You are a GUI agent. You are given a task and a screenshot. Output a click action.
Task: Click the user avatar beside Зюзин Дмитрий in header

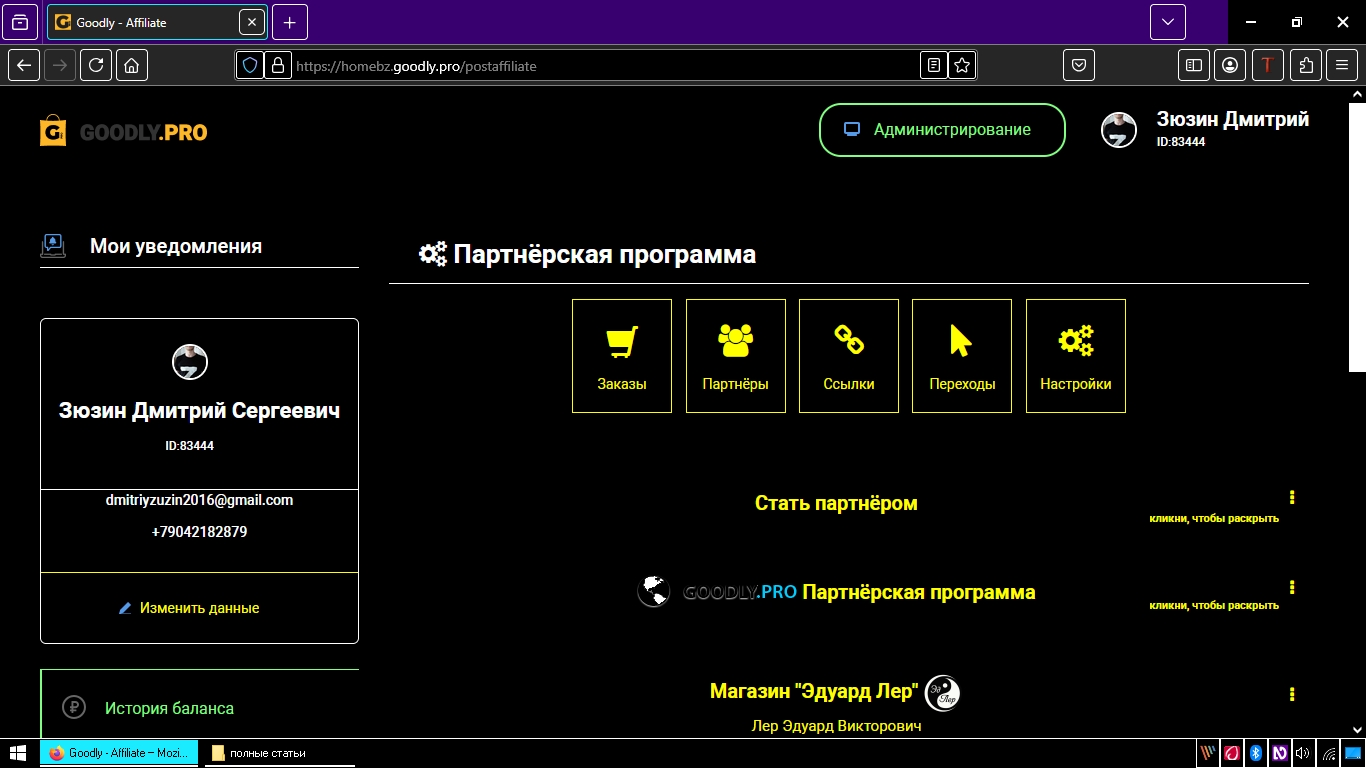tap(1119, 130)
